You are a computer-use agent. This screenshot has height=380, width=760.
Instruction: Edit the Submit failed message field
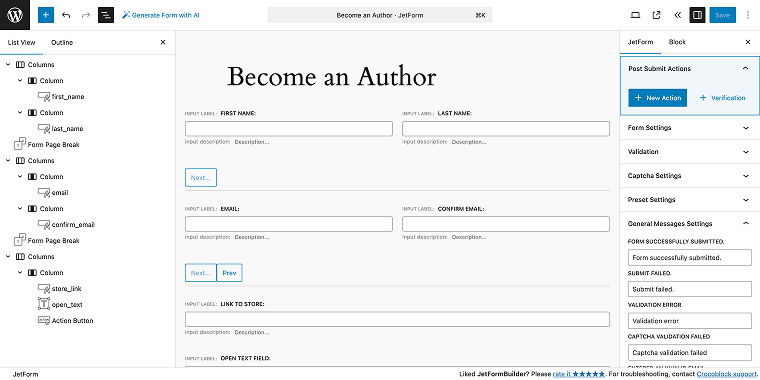click(x=690, y=289)
